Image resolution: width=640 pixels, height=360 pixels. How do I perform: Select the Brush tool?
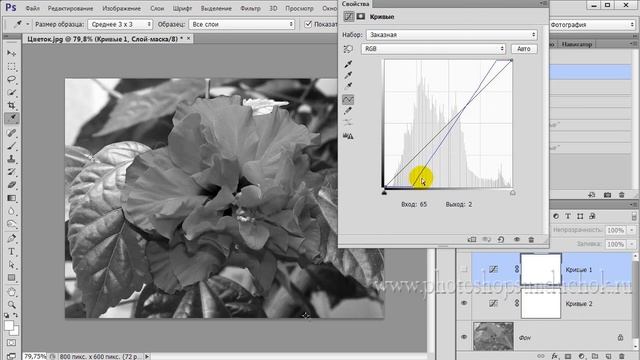point(11,146)
